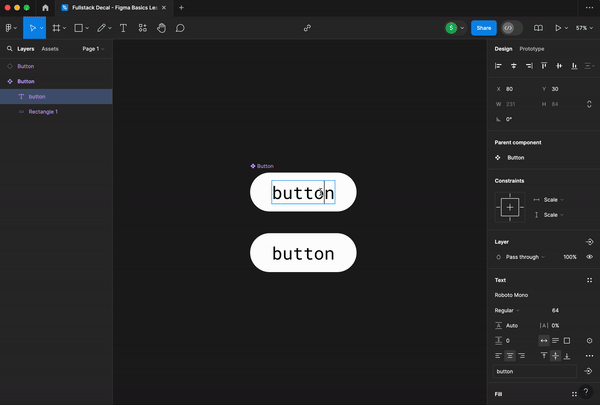
Task: Open font weight Regular dropdown
Action: pos(507,310)
